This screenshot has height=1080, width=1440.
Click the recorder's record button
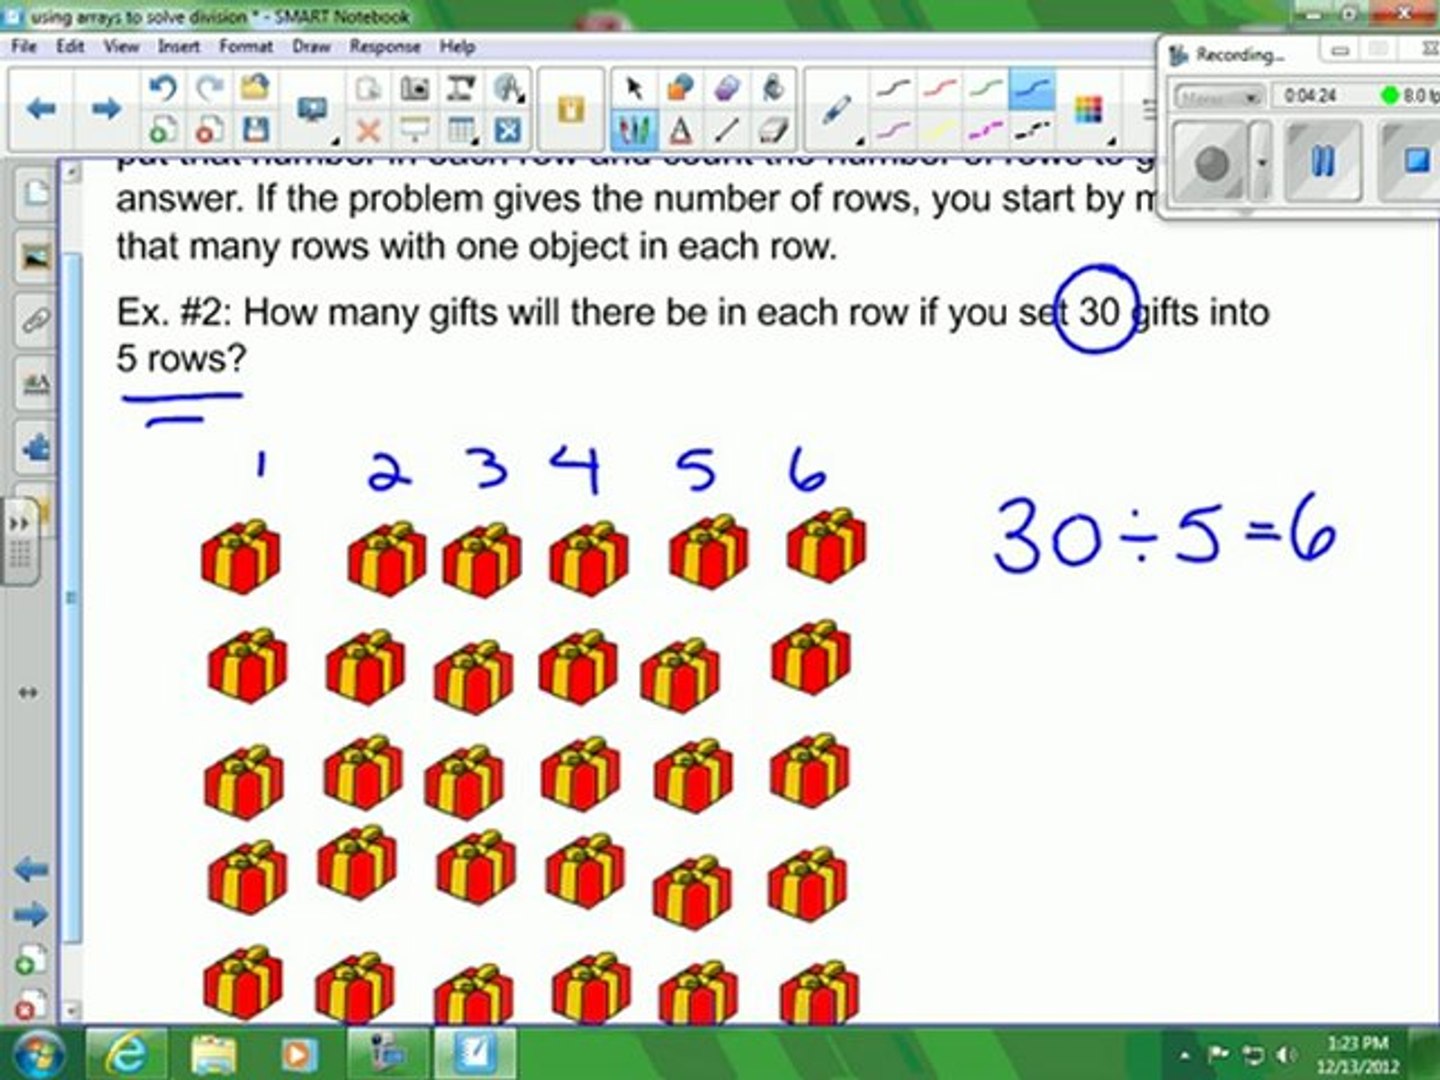[x=1212, y=163]
